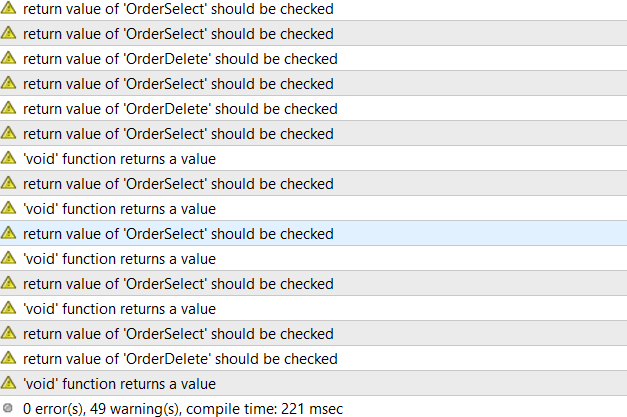The image size is (627, 417).
Task: Click the warning icon of the final 'void' function warning
Action: [8, 383]
